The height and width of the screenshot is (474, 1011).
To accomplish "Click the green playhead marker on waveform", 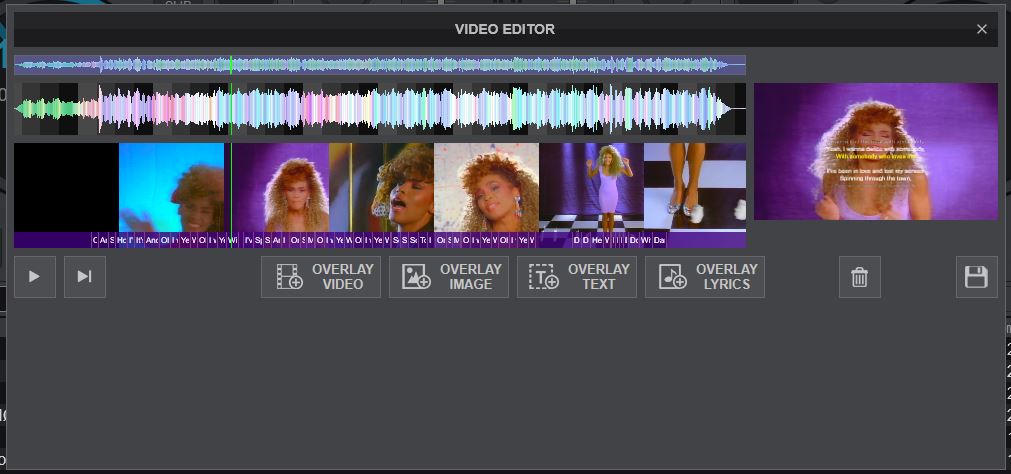I will tap(231, 109).
